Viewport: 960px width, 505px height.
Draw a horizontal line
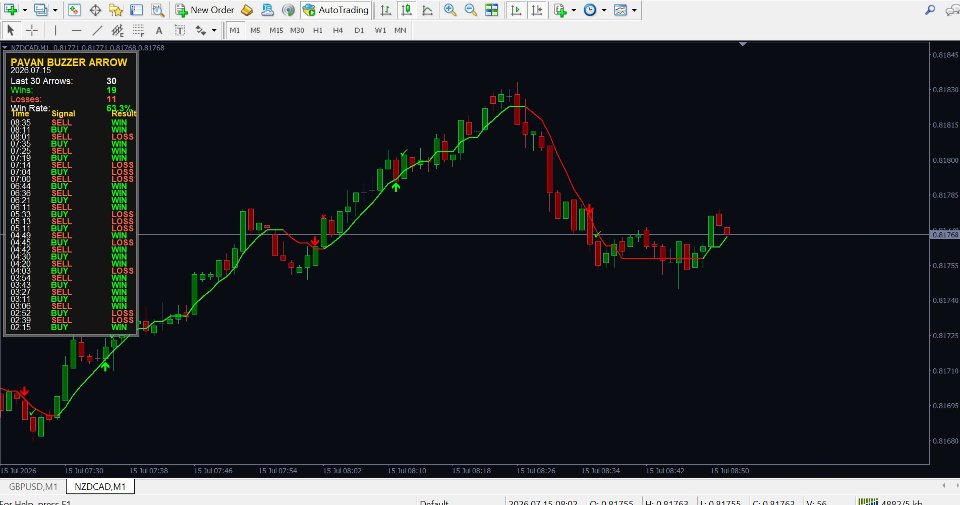(76, 30)
